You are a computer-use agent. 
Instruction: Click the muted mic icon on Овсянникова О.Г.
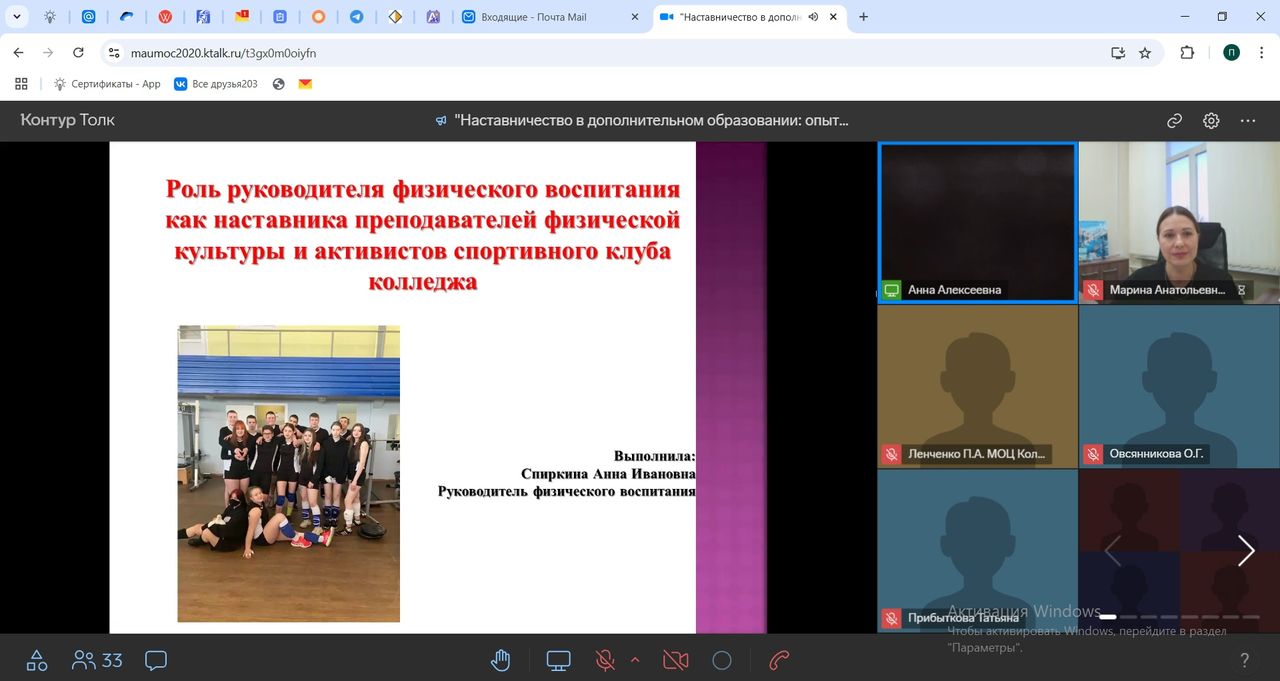1093,454
